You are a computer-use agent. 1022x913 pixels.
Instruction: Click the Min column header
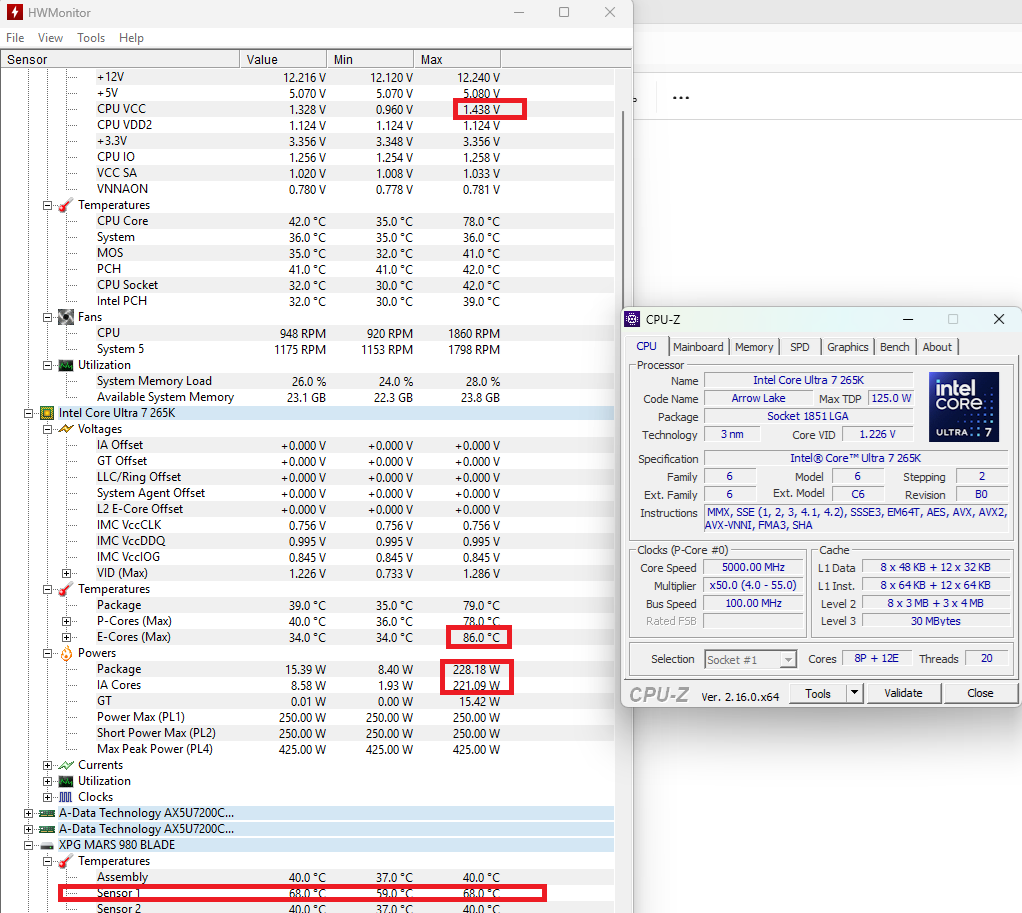pyautogui.click(x=370, y=59)
